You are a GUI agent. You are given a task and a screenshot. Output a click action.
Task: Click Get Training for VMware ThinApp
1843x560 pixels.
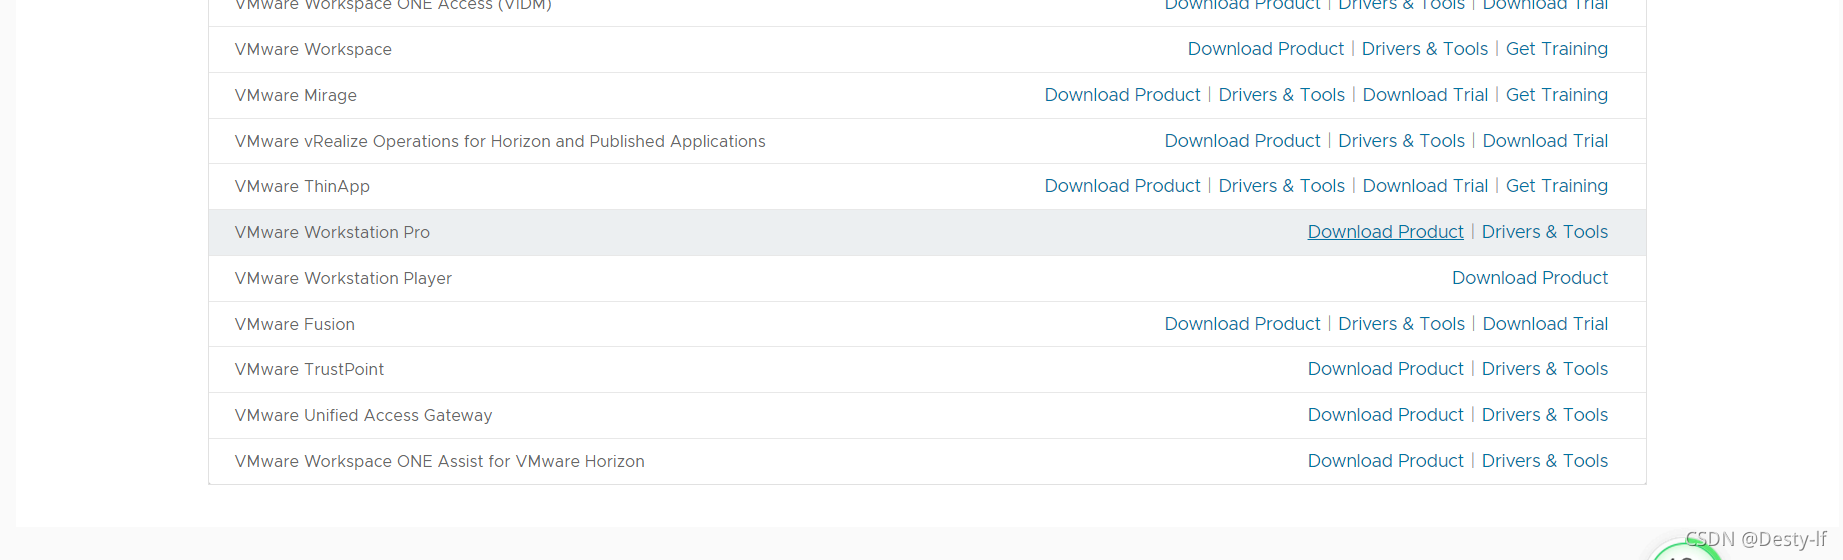1557,186
